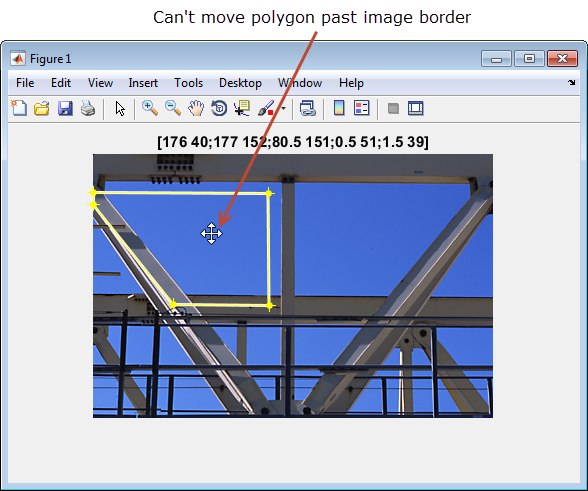Open a file using the folder icon
Viewport: 588px width, 491px height.
pos(42,108)
